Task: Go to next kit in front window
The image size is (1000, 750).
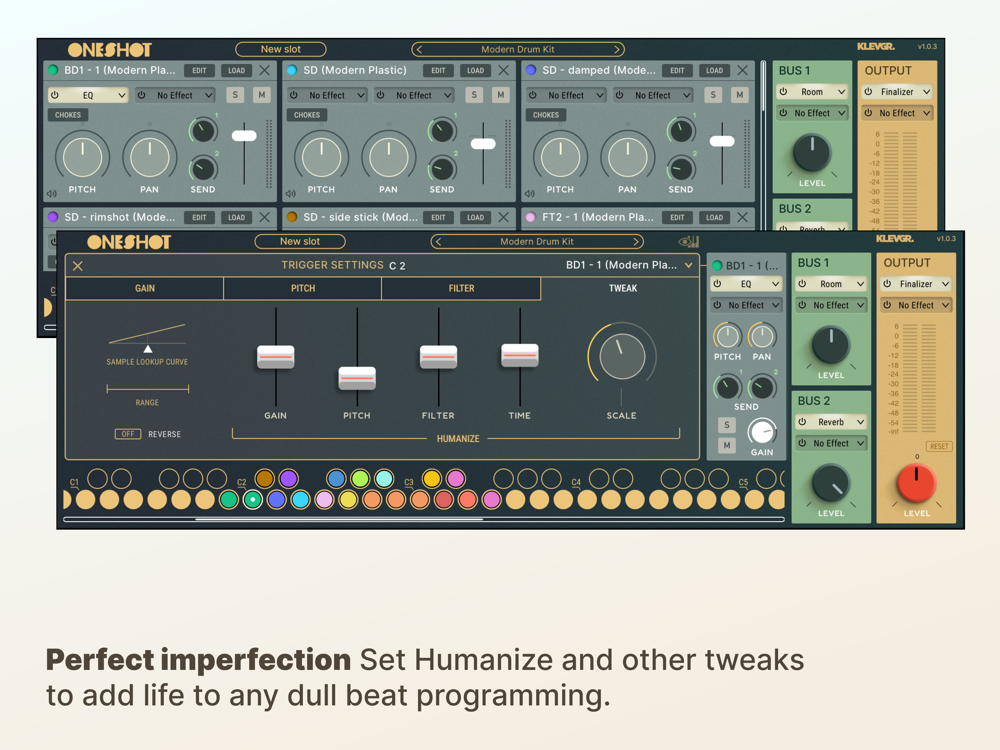Action: click(x=636, y=242)
